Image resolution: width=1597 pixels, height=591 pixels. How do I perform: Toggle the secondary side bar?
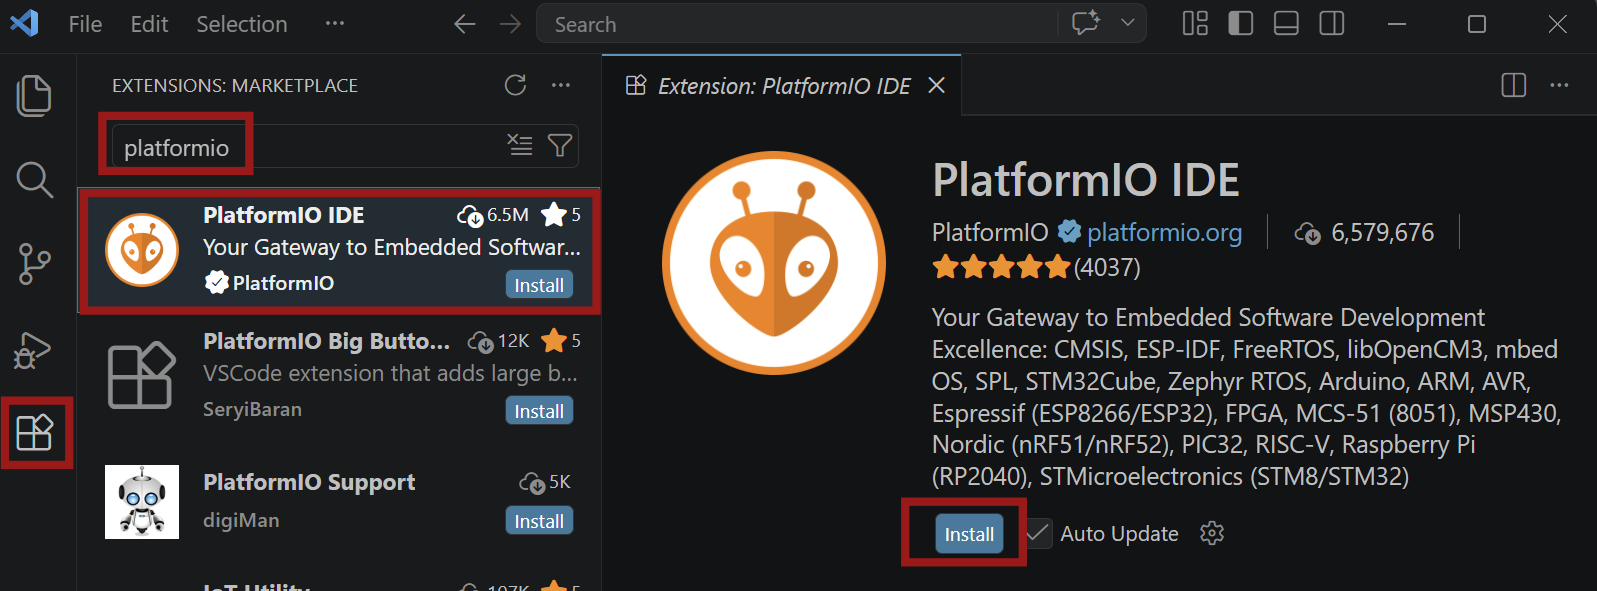coord(1332,23)
